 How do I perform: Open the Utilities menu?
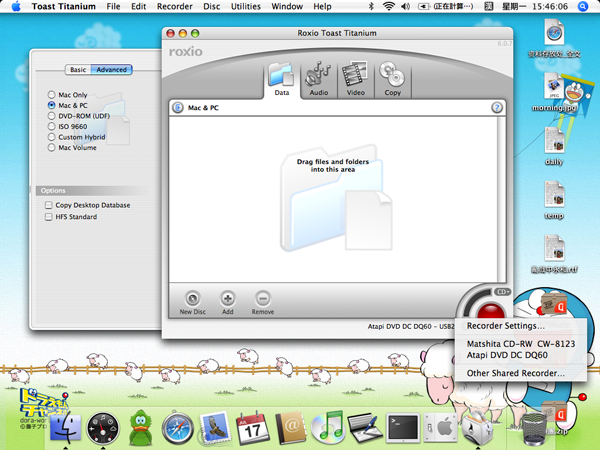click(246, 7)
